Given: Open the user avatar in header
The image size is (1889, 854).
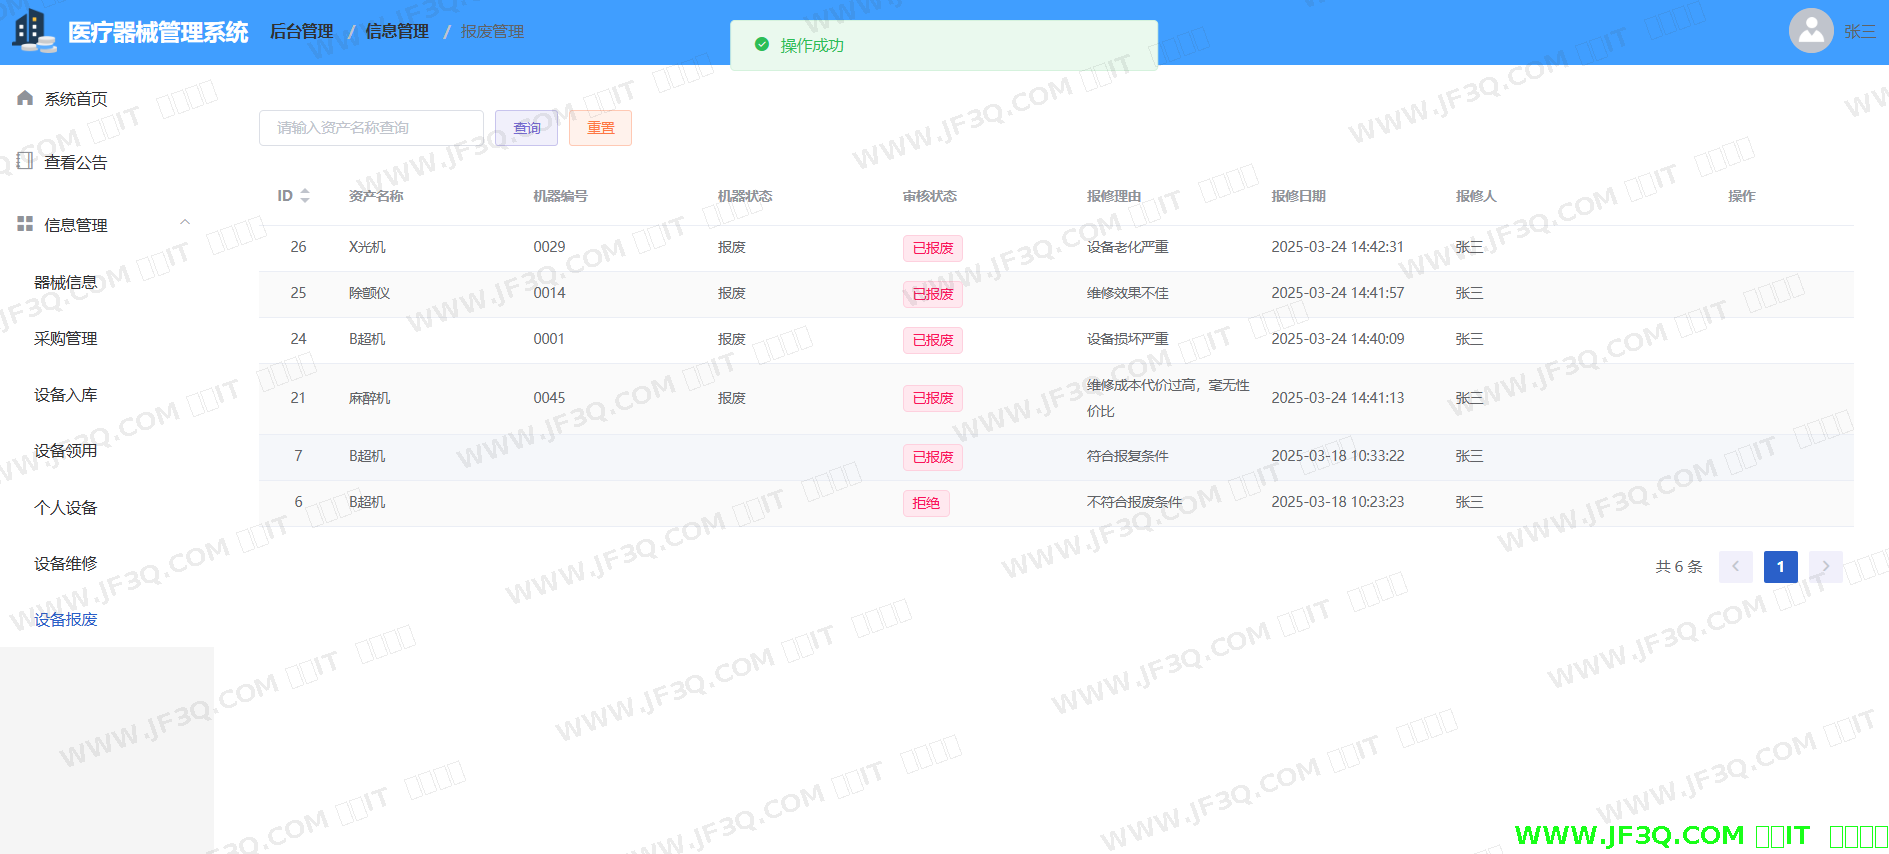Looking at the screenshot, I should [x=1810, y=31].
